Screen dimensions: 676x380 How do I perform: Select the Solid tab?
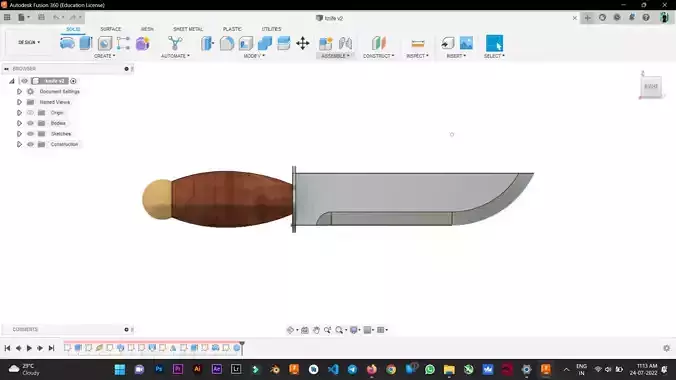(73, 29)
